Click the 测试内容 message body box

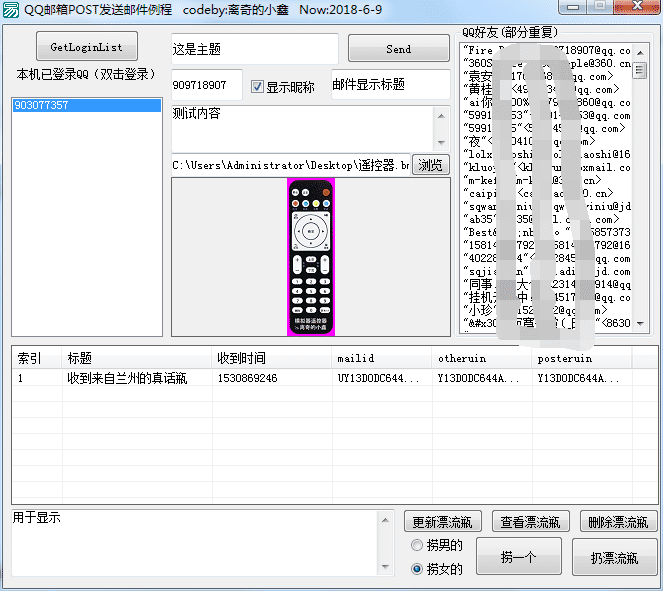tap(302, 128)
